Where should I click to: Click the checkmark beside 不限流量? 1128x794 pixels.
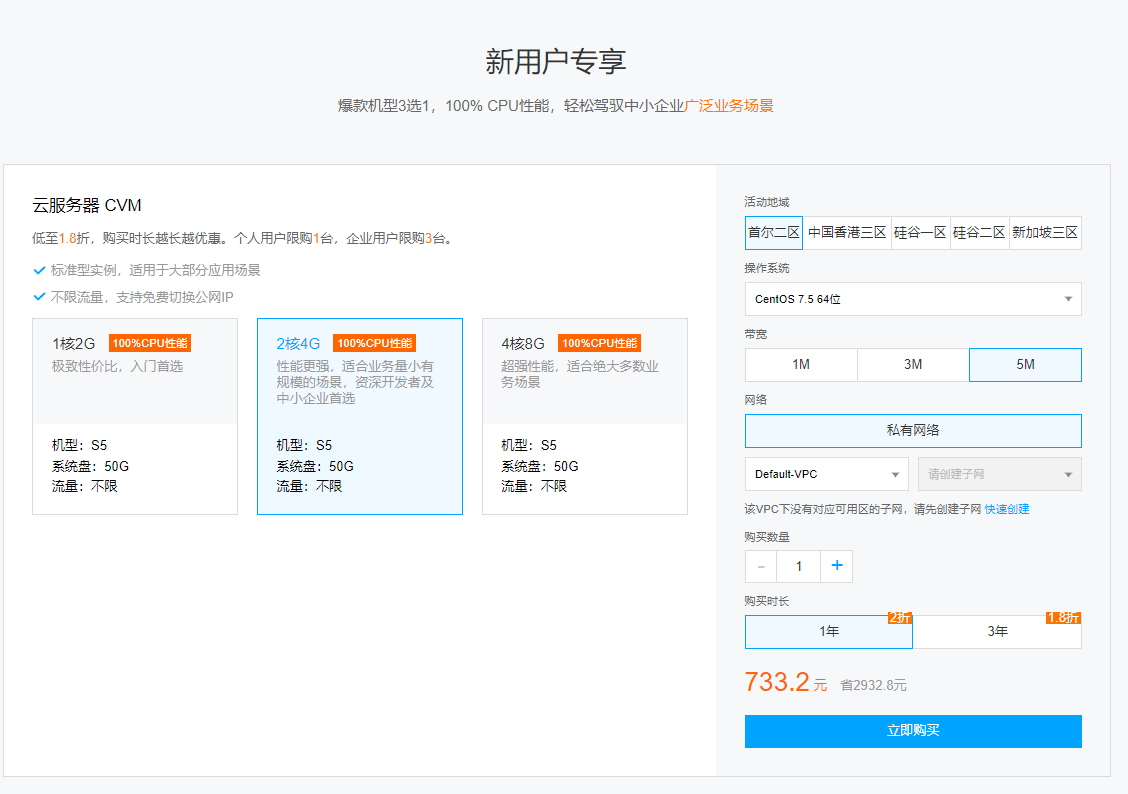coord(40,297)
